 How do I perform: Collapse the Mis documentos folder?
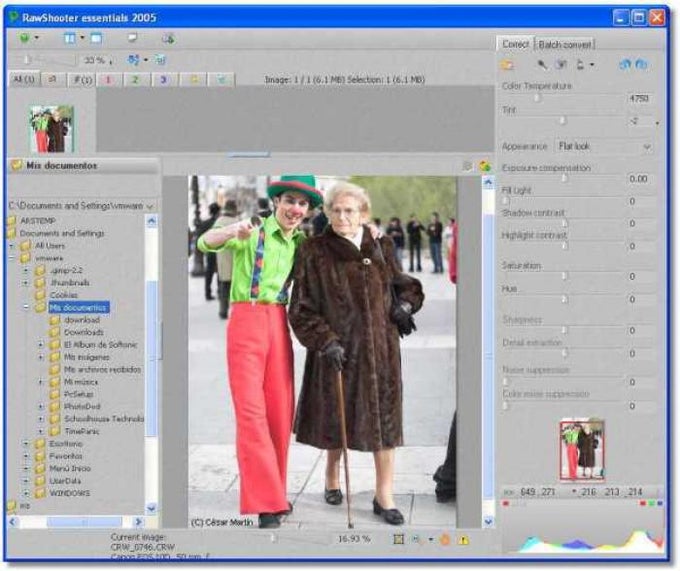[26, 307]
